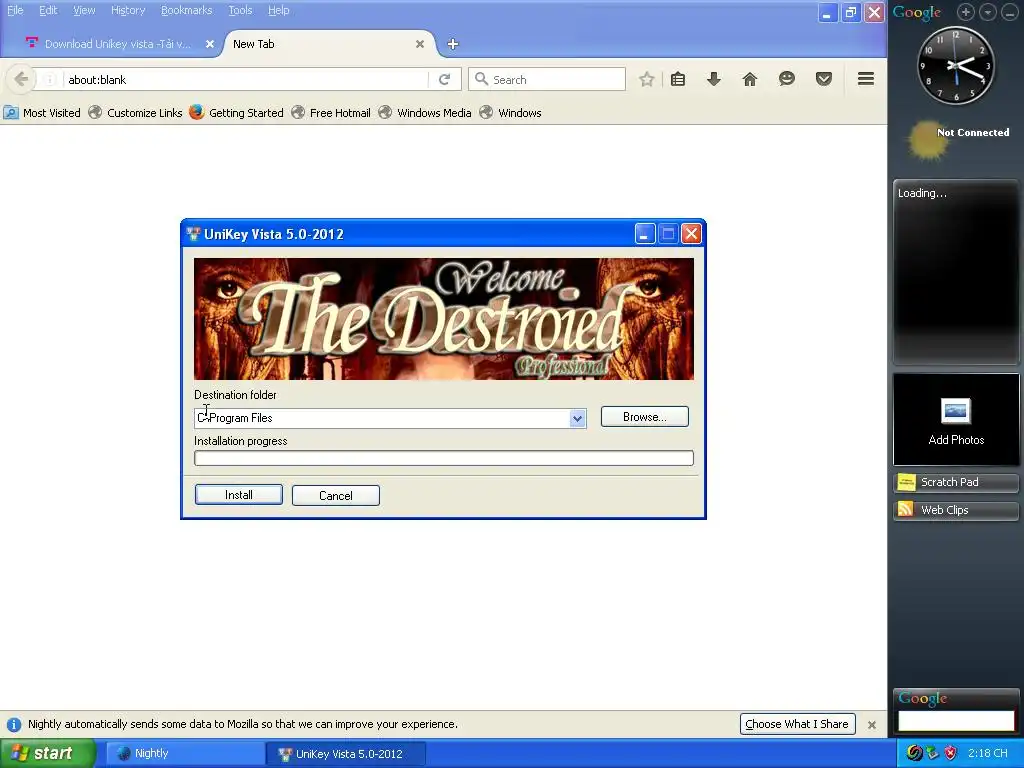Select UniKey Vista 5.0-2012 taskbar item
The width and height of the screenshot is (1024, 768).
346,754
